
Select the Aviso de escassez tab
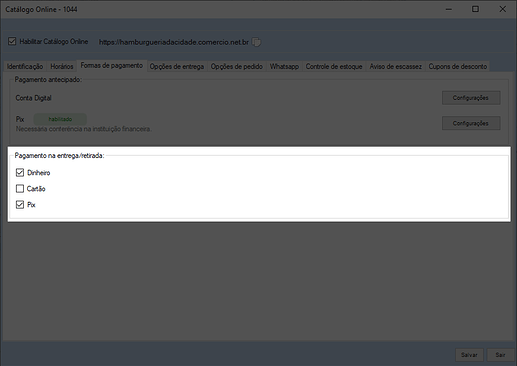pos(395,66)
